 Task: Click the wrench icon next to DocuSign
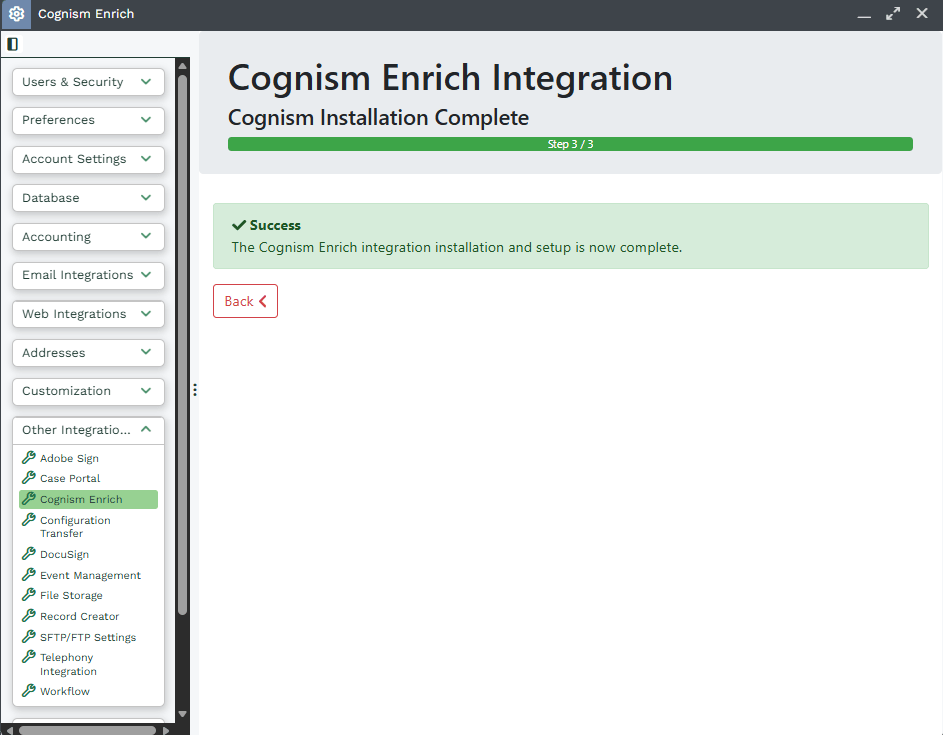(x=29, y=554)
